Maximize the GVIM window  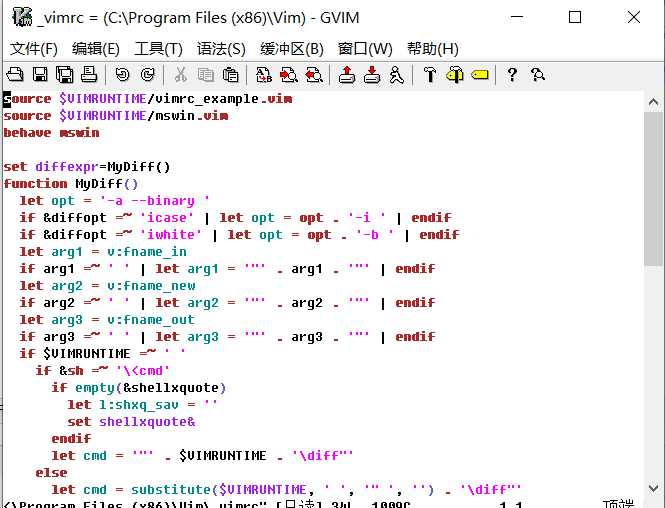(x=575, y=17)
